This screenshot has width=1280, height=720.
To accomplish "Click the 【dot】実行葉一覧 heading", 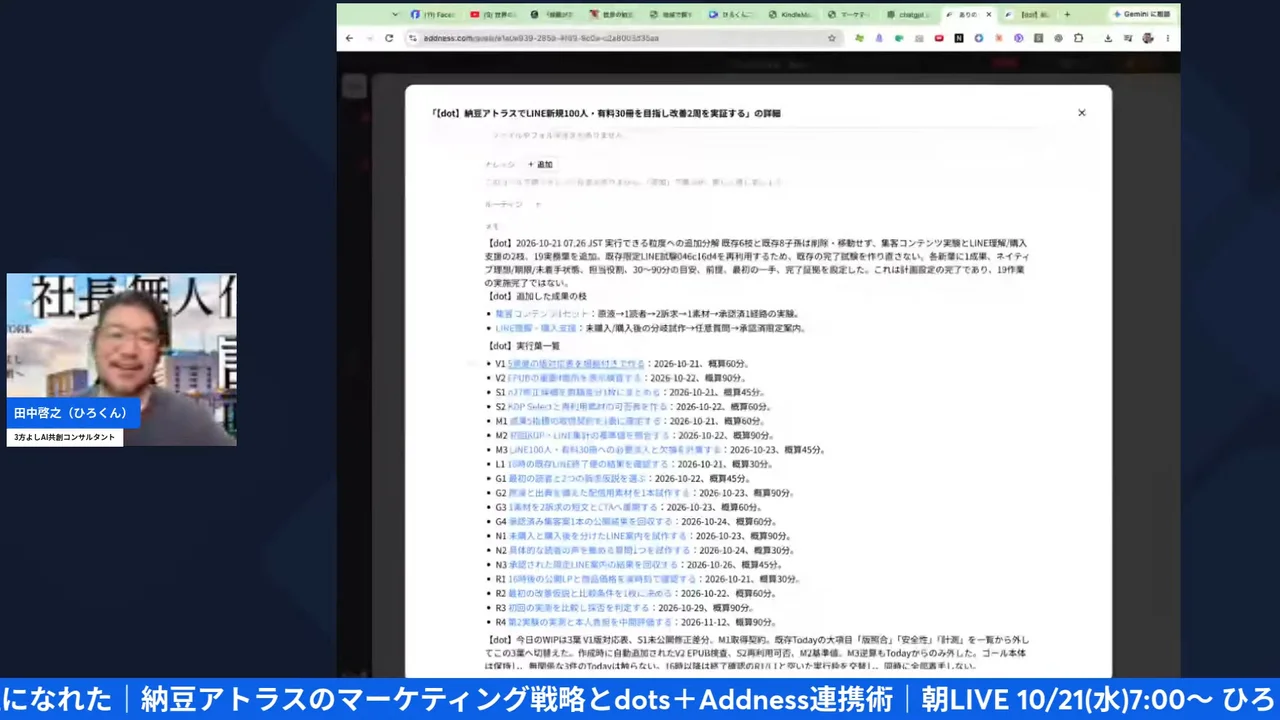I will (524, 346).
